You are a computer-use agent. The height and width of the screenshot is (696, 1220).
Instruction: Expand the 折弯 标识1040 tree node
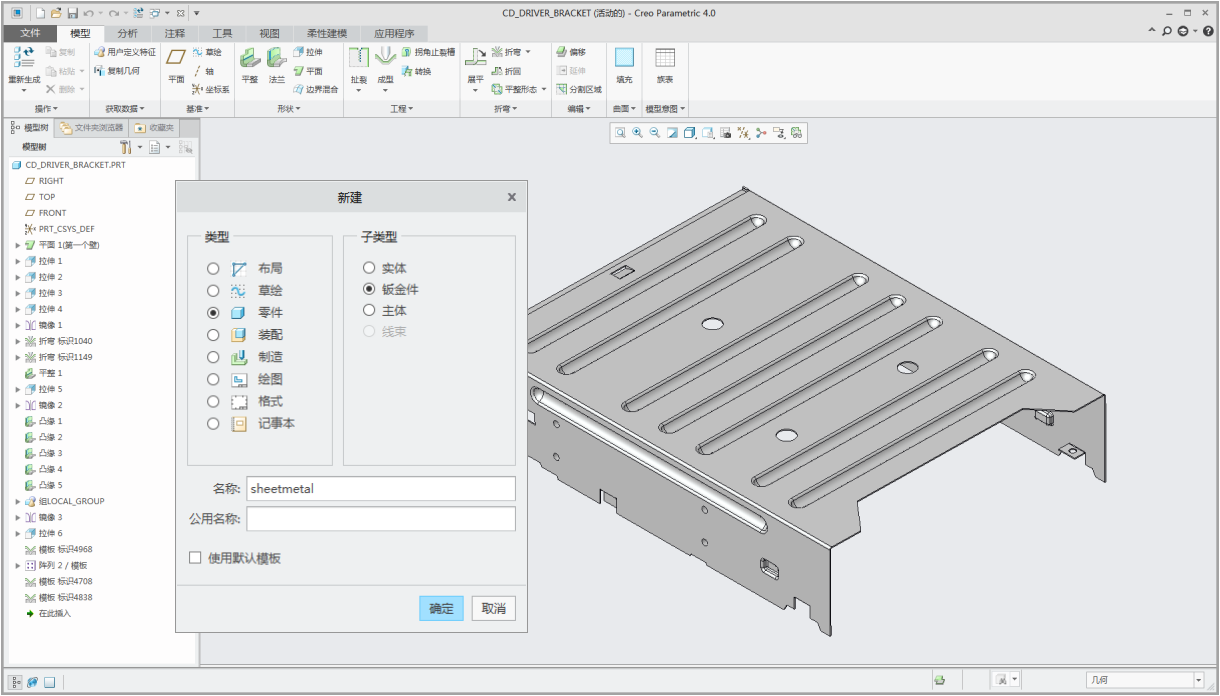[x=18, y=341]
